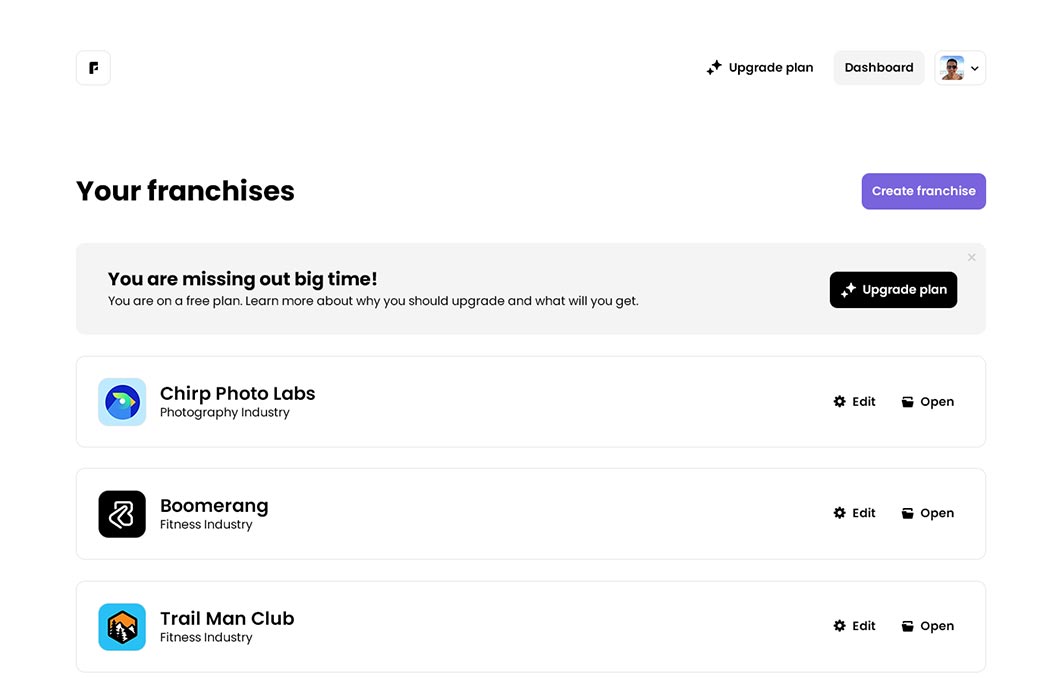Image resolution: width=1060 pixels, height=678 pixels.
Task: Click the gear icon for Chirp Photo Labs
Action: pyautogui.click(x=840, y=402)
